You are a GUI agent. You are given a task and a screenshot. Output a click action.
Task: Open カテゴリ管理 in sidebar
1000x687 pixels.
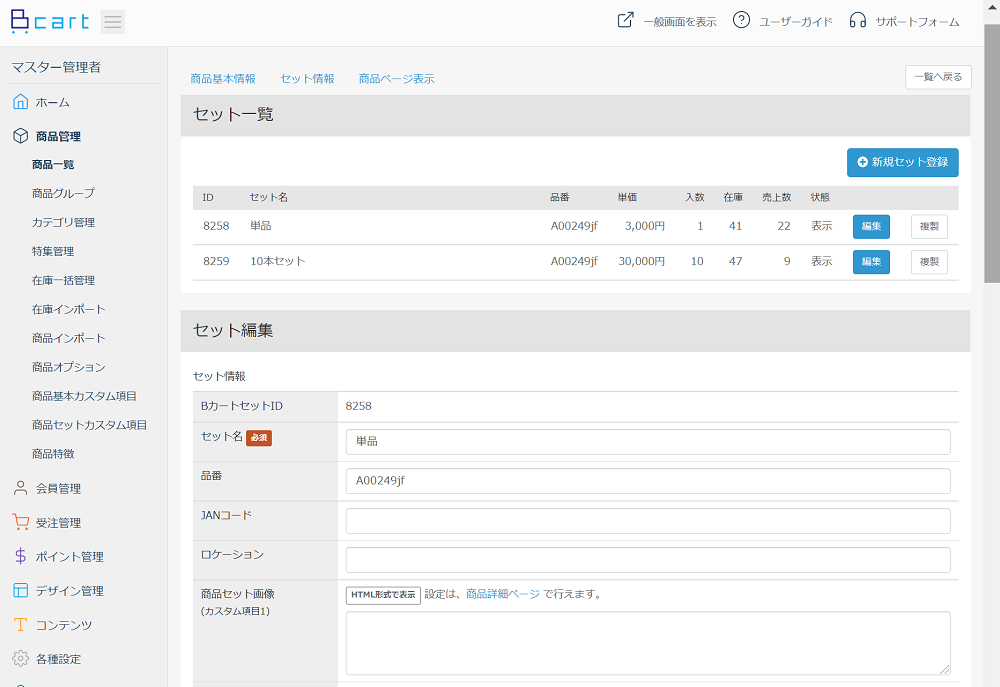tap(63, 222)
